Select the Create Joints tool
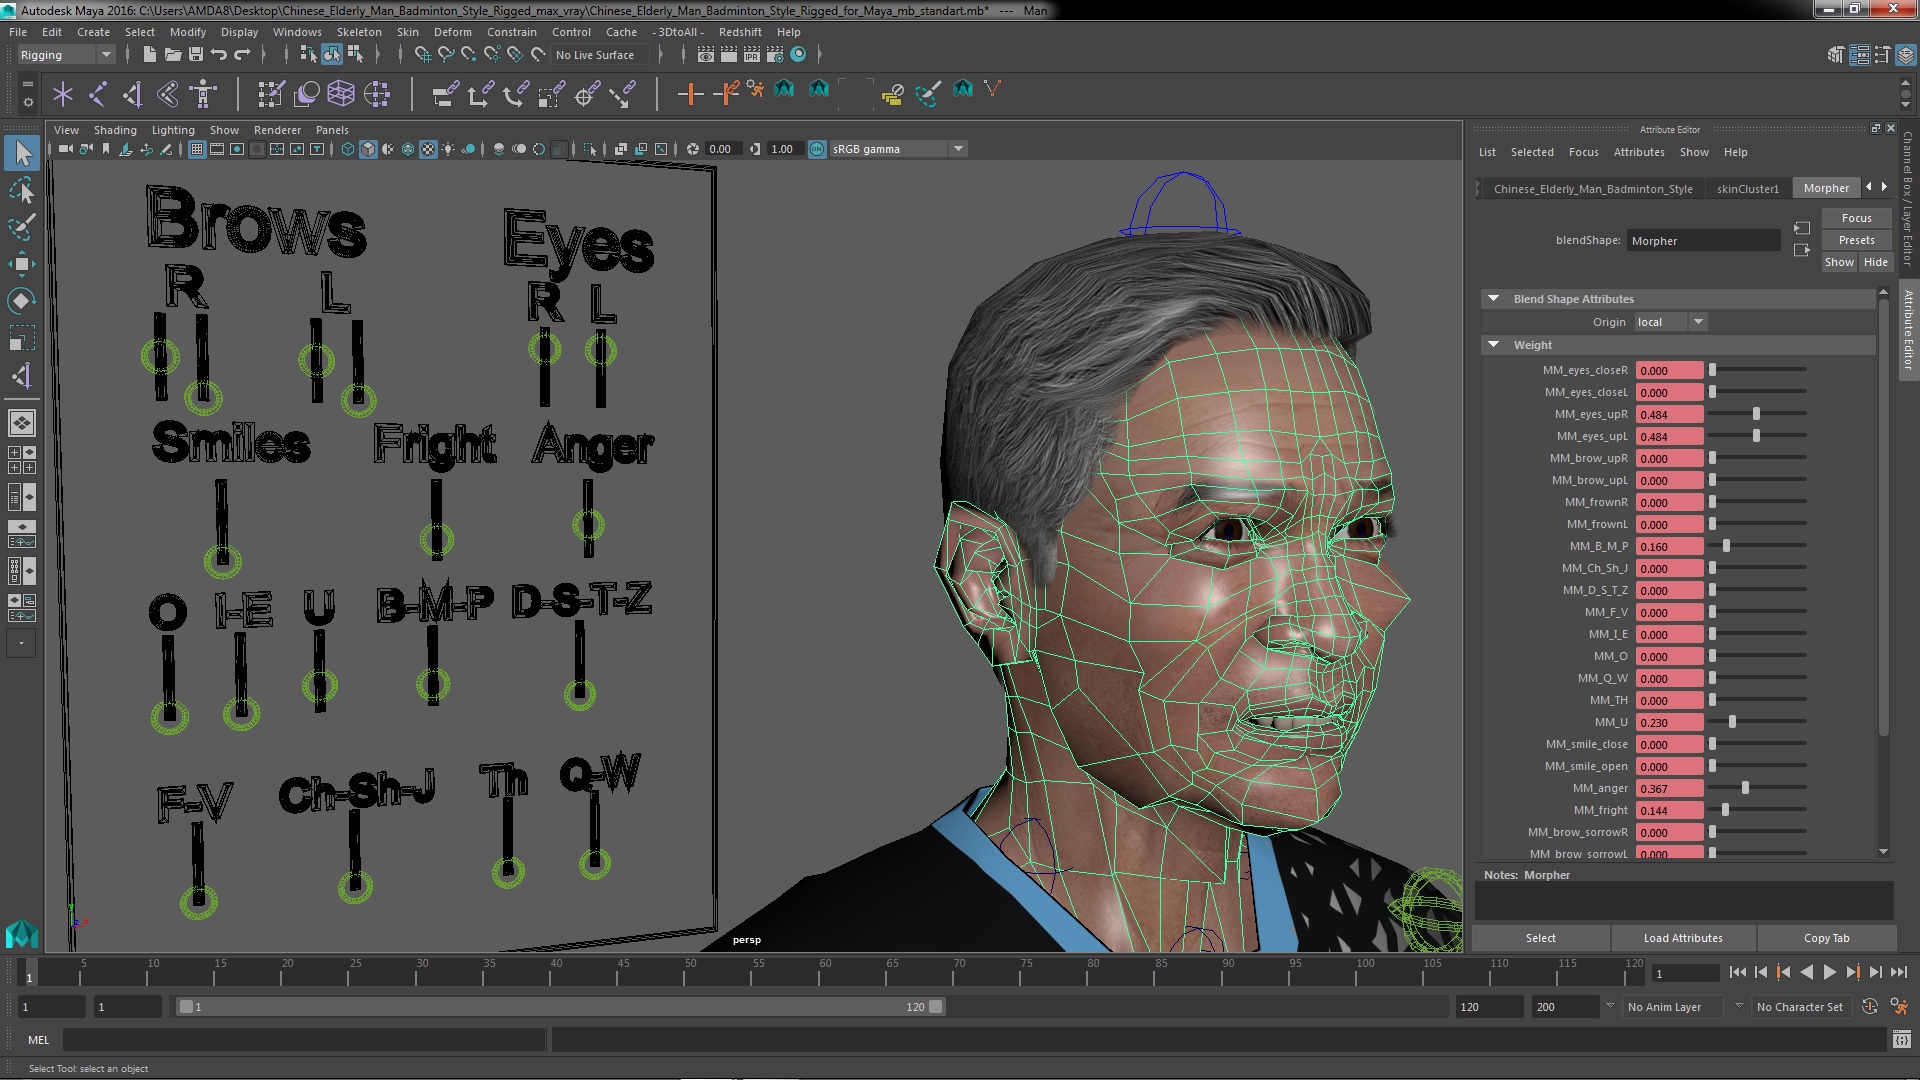1920x1080 pixels. [x=98, y=95]
